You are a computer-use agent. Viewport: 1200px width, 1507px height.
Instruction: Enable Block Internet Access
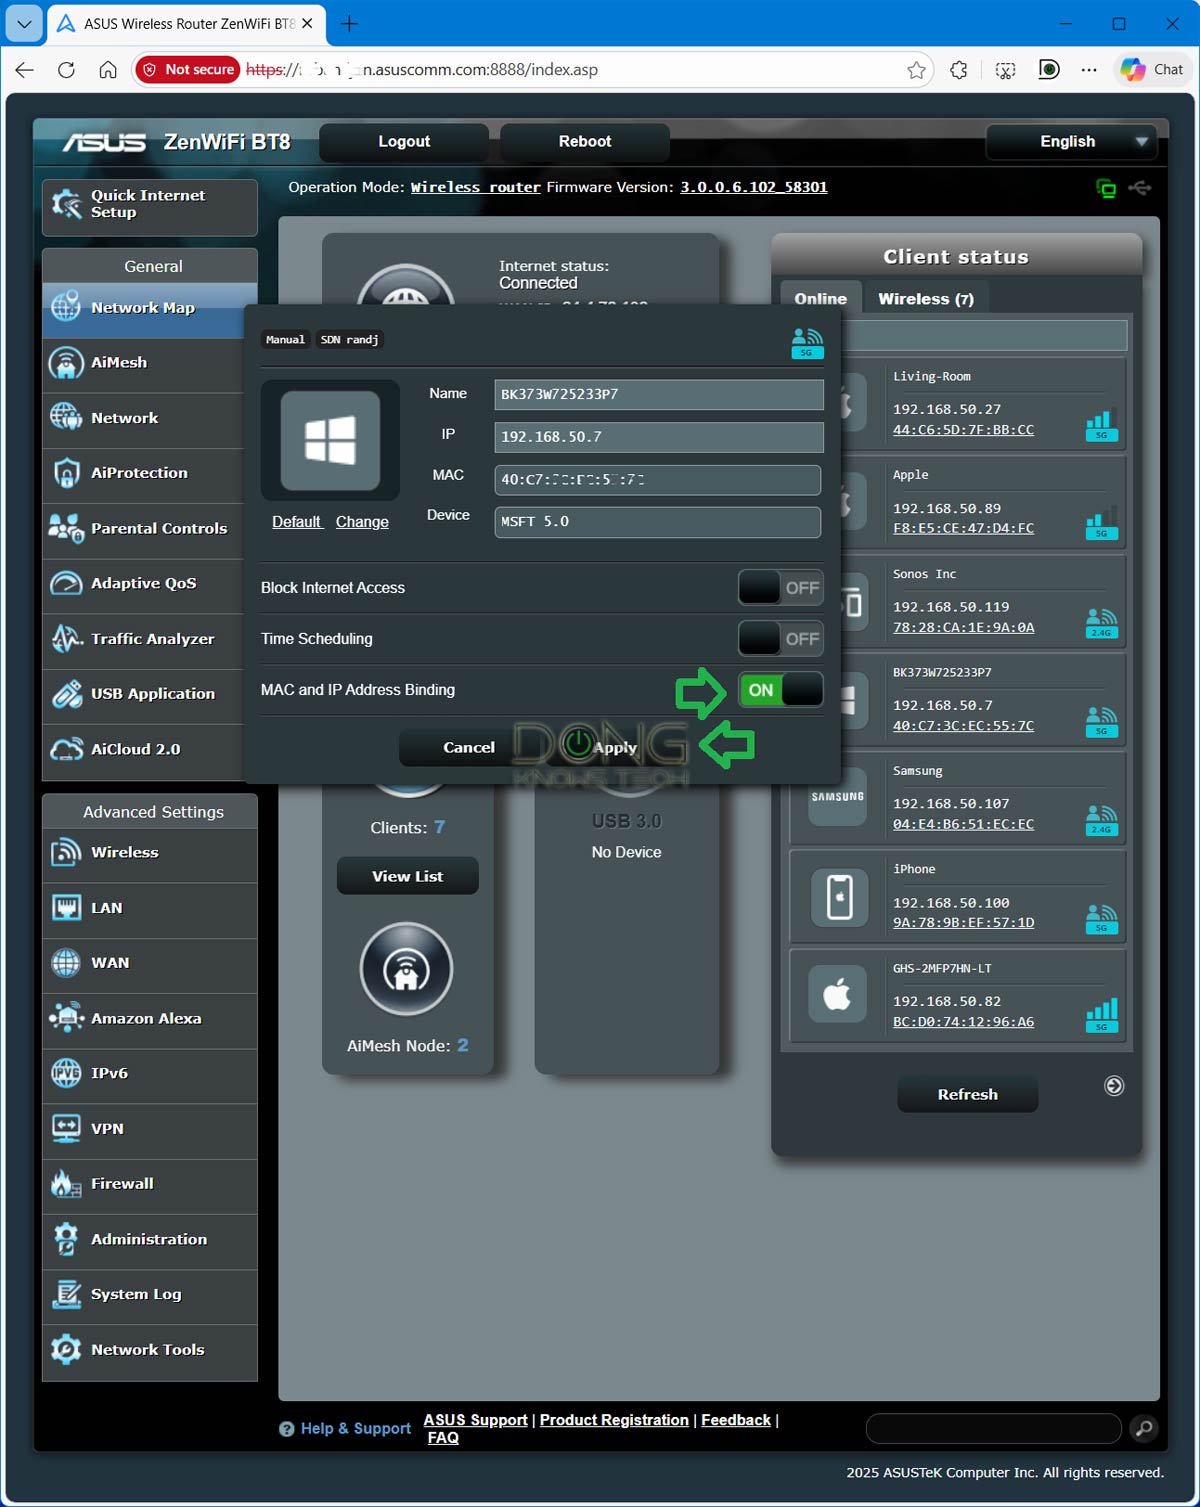(780, 588)
